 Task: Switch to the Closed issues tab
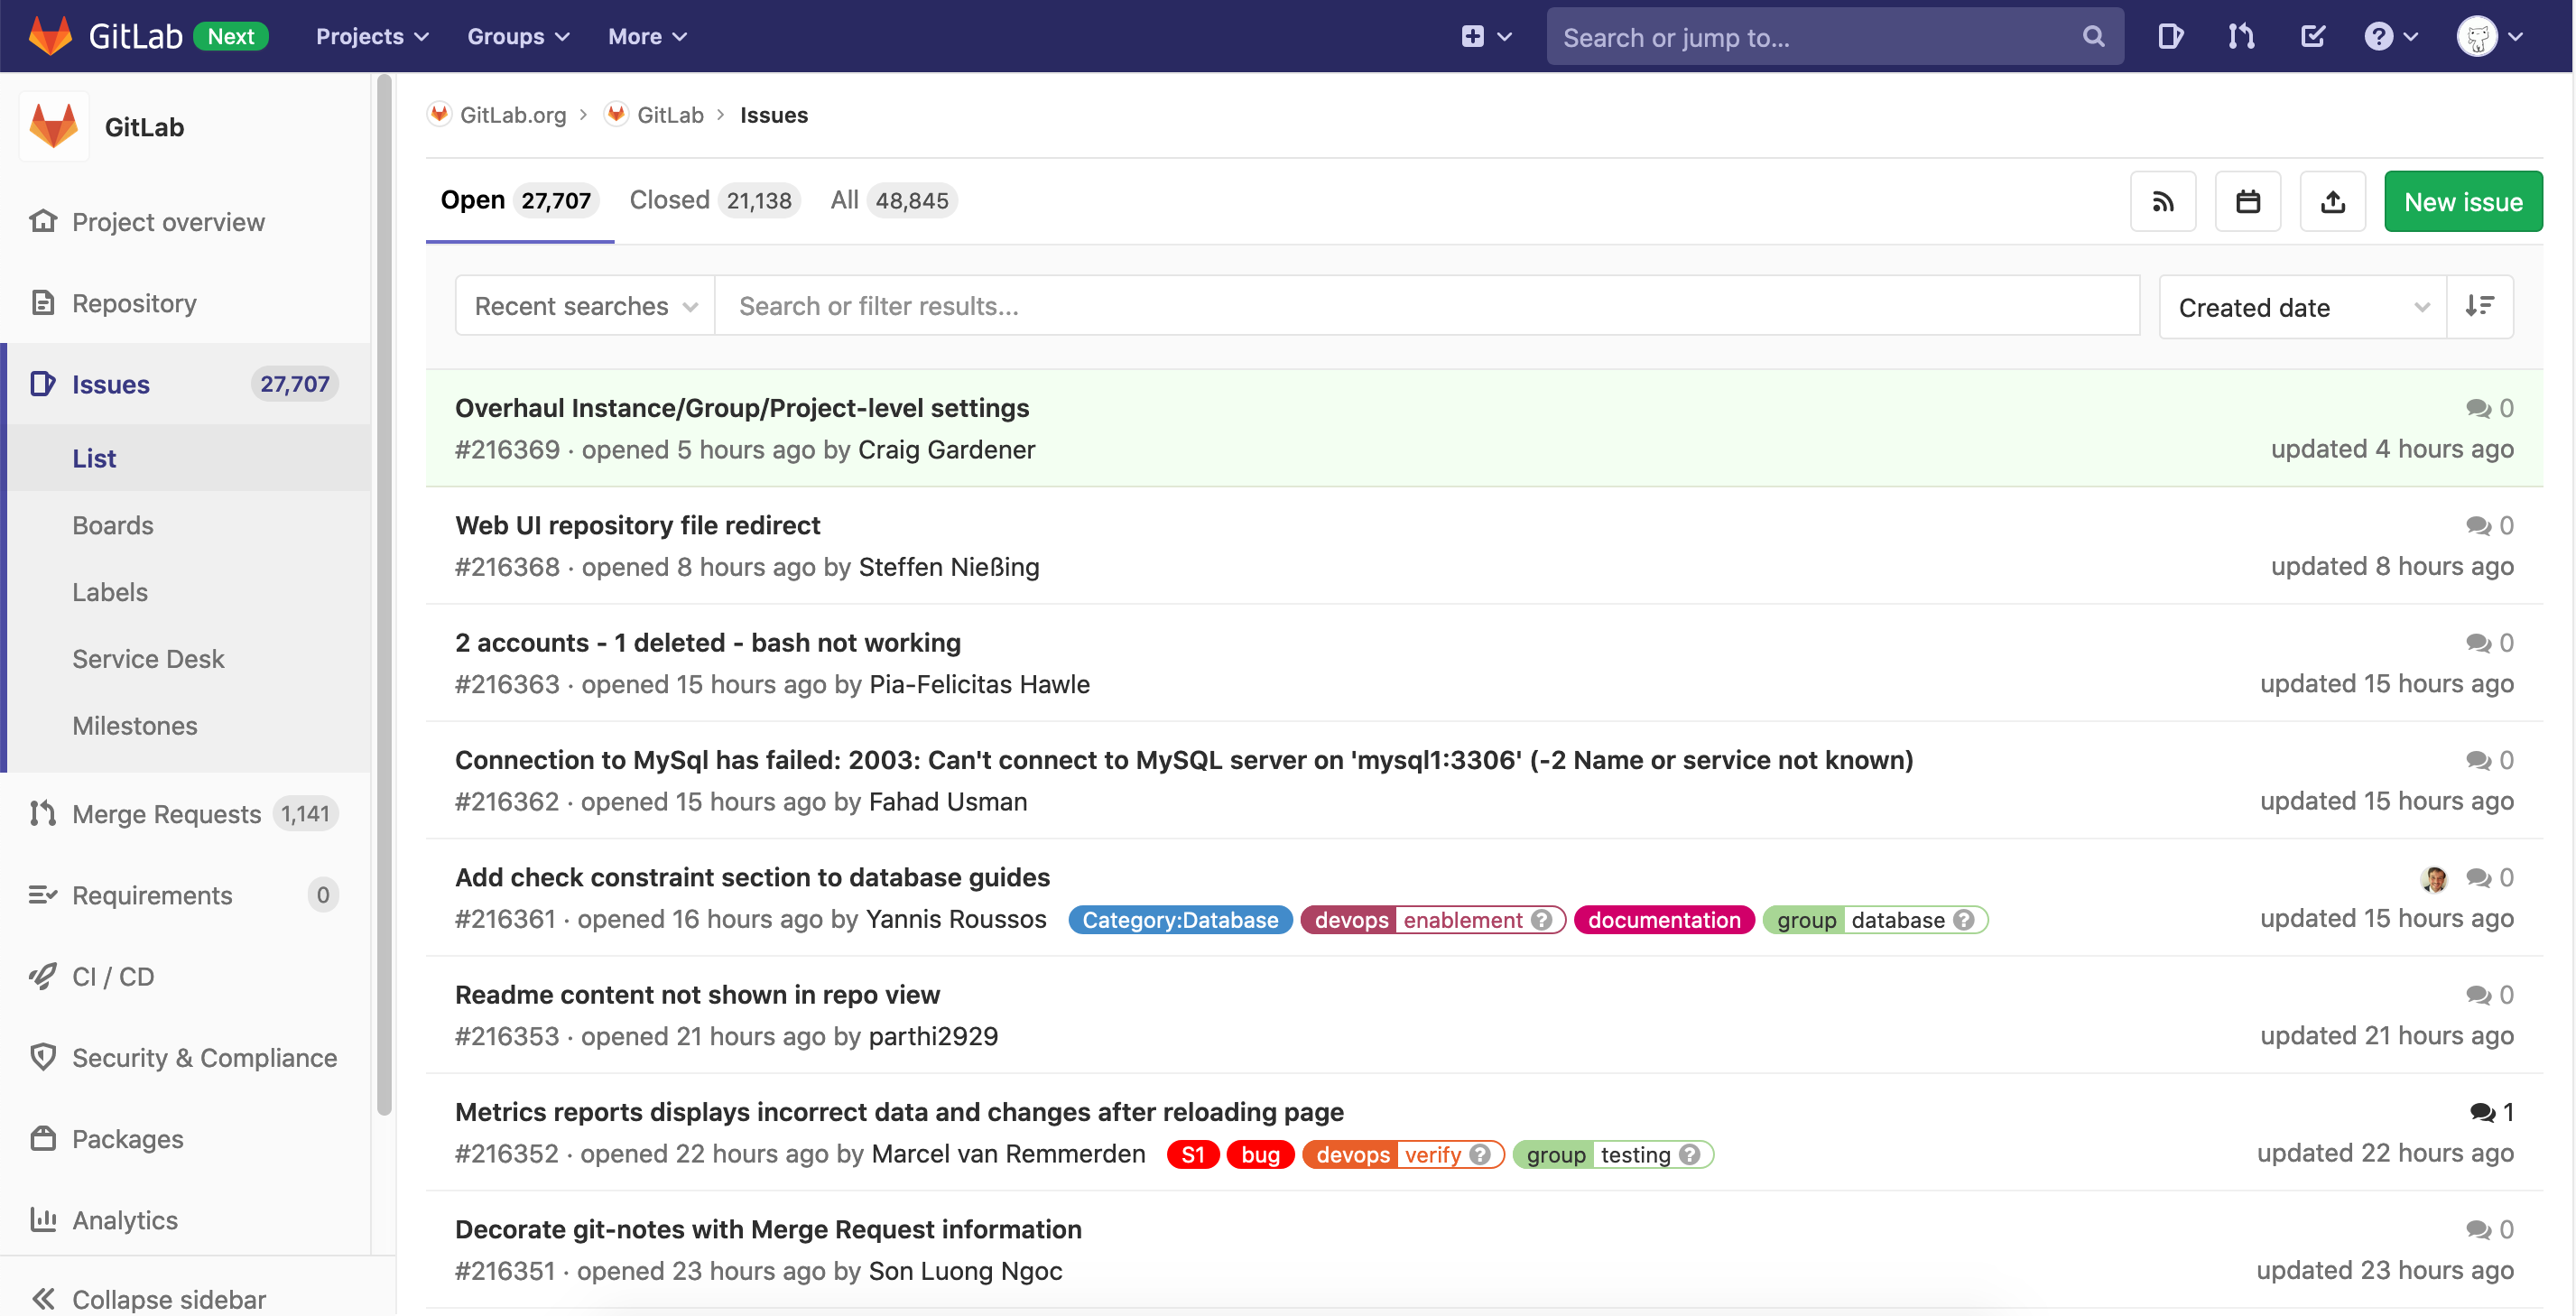point(669,199)
